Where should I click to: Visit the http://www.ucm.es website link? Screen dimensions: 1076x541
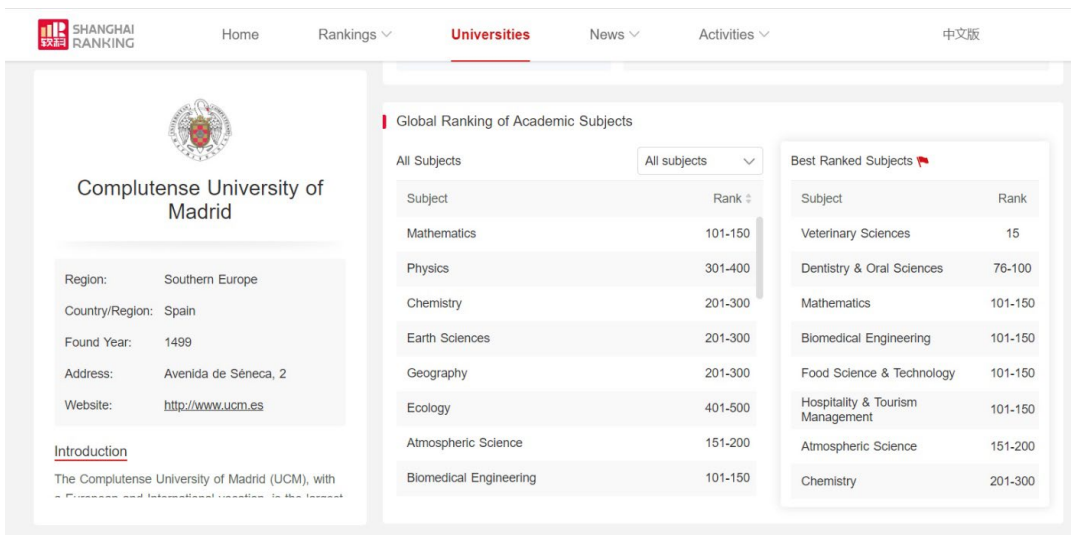213,405
